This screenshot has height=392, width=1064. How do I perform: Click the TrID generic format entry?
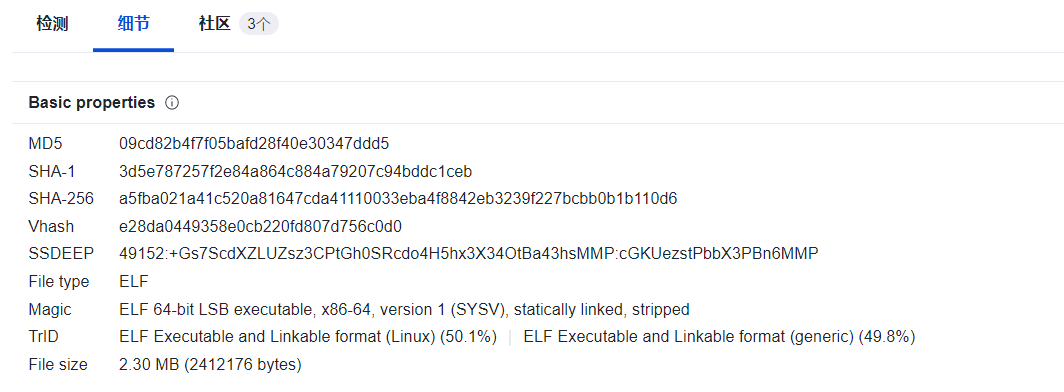pyautogui.click(x=719, y=337)
